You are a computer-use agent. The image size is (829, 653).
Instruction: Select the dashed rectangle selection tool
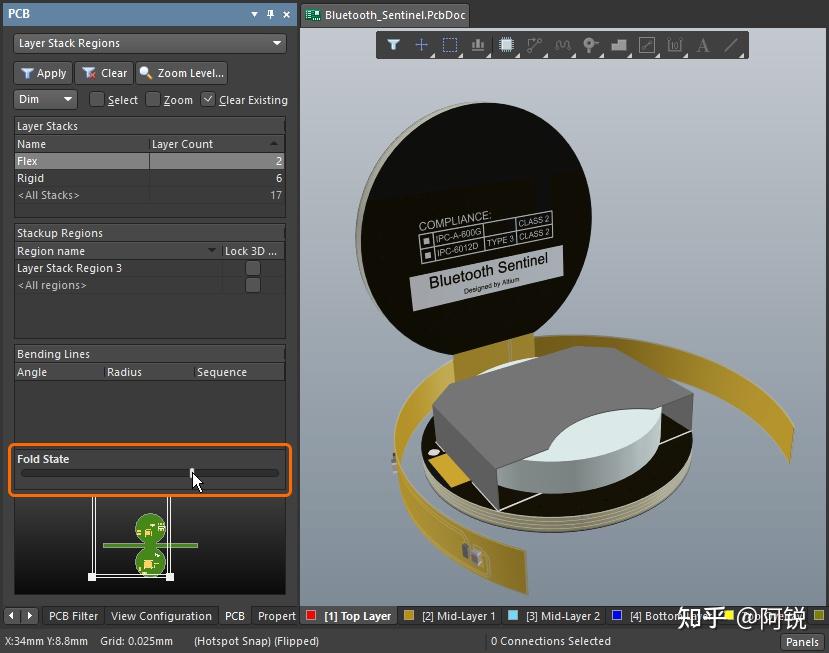pyautogui.click(x=450, y=45)
